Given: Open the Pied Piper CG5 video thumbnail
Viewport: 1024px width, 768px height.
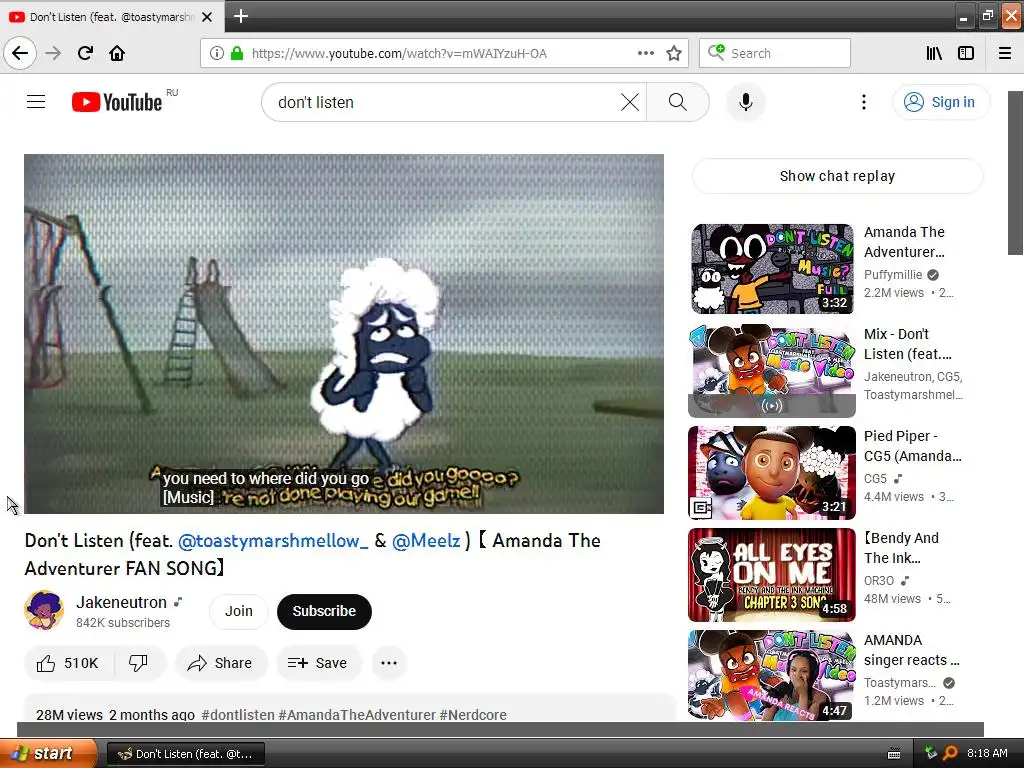Looking at the screenshot, I should 772,473.
